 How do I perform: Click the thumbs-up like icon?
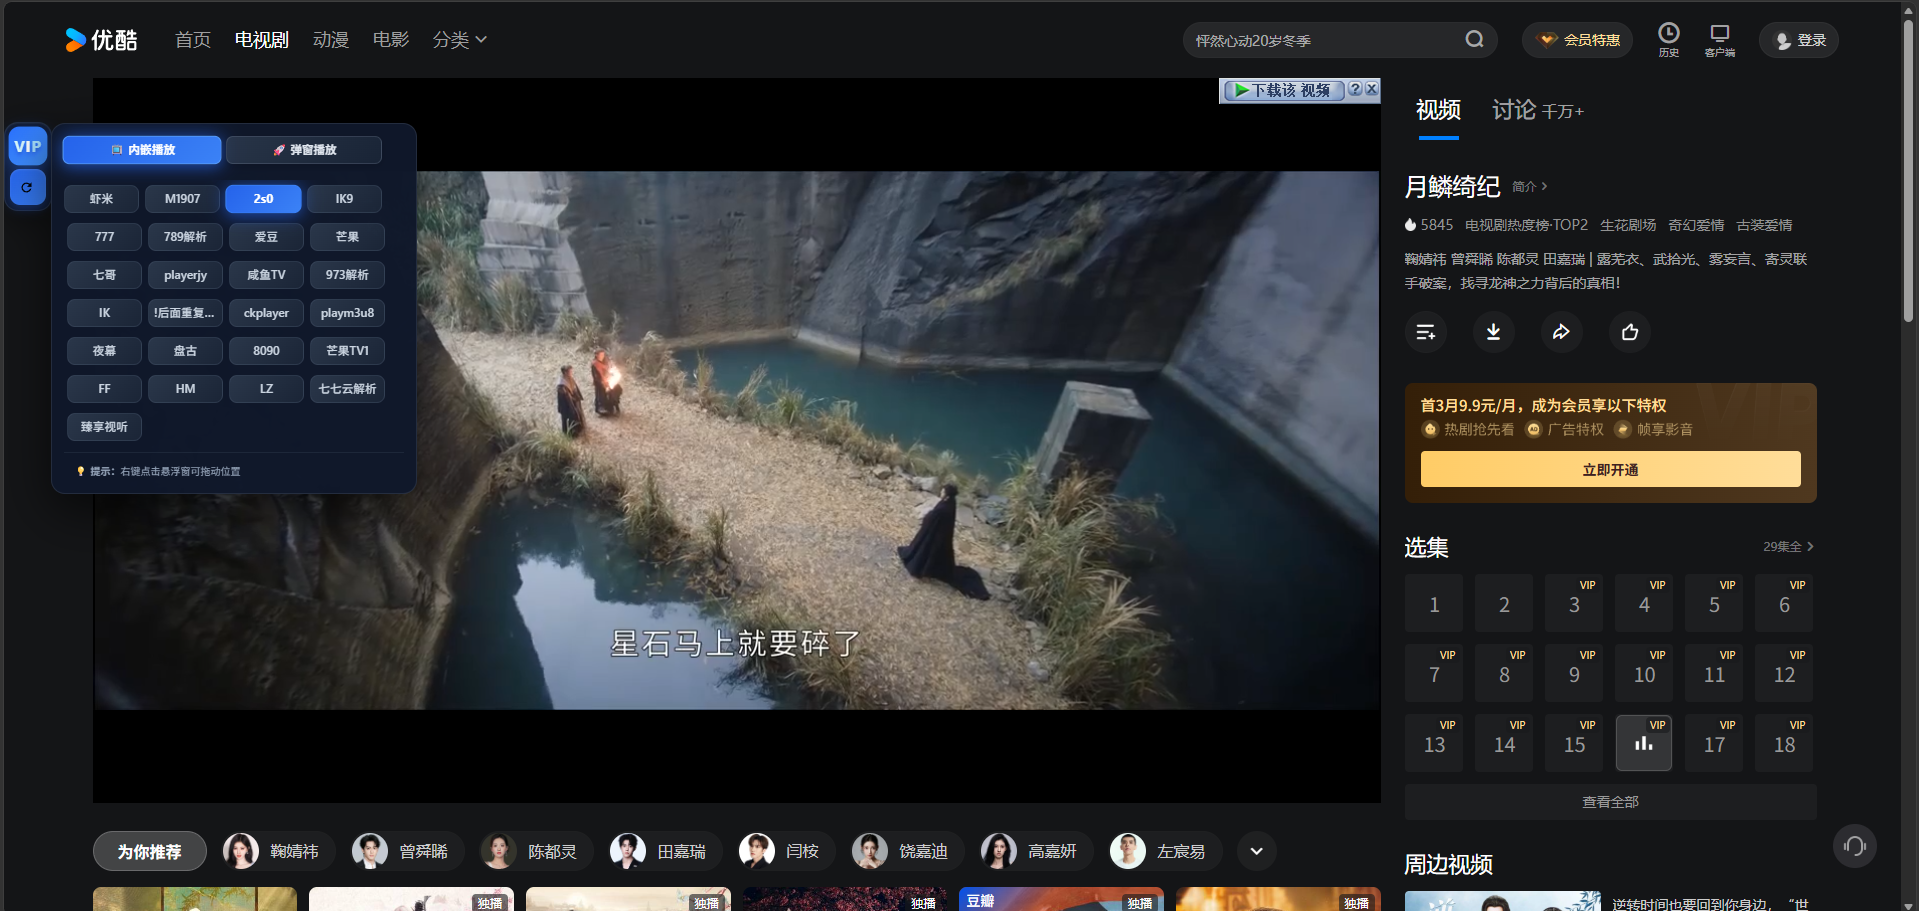tap(1630, 332)
